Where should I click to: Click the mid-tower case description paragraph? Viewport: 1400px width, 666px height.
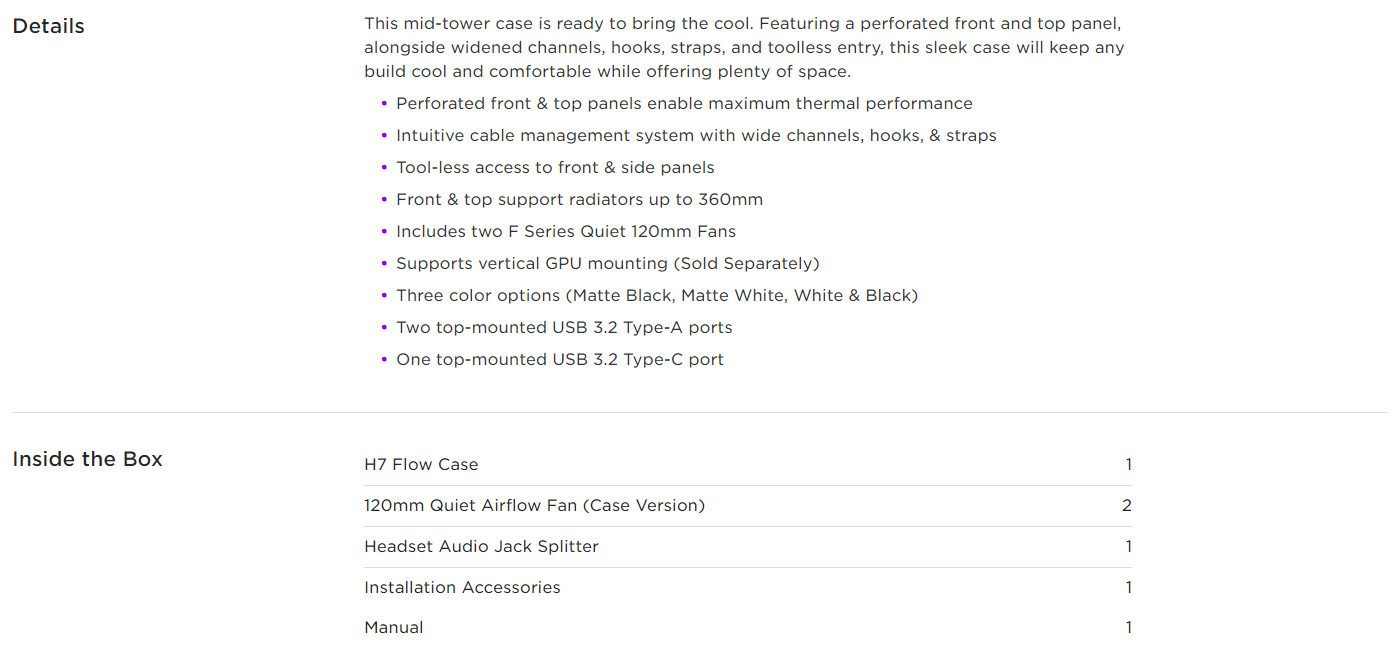(745, 48)
